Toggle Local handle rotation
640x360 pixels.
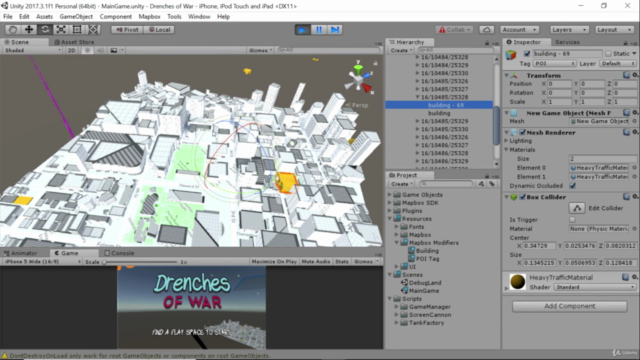160,30
